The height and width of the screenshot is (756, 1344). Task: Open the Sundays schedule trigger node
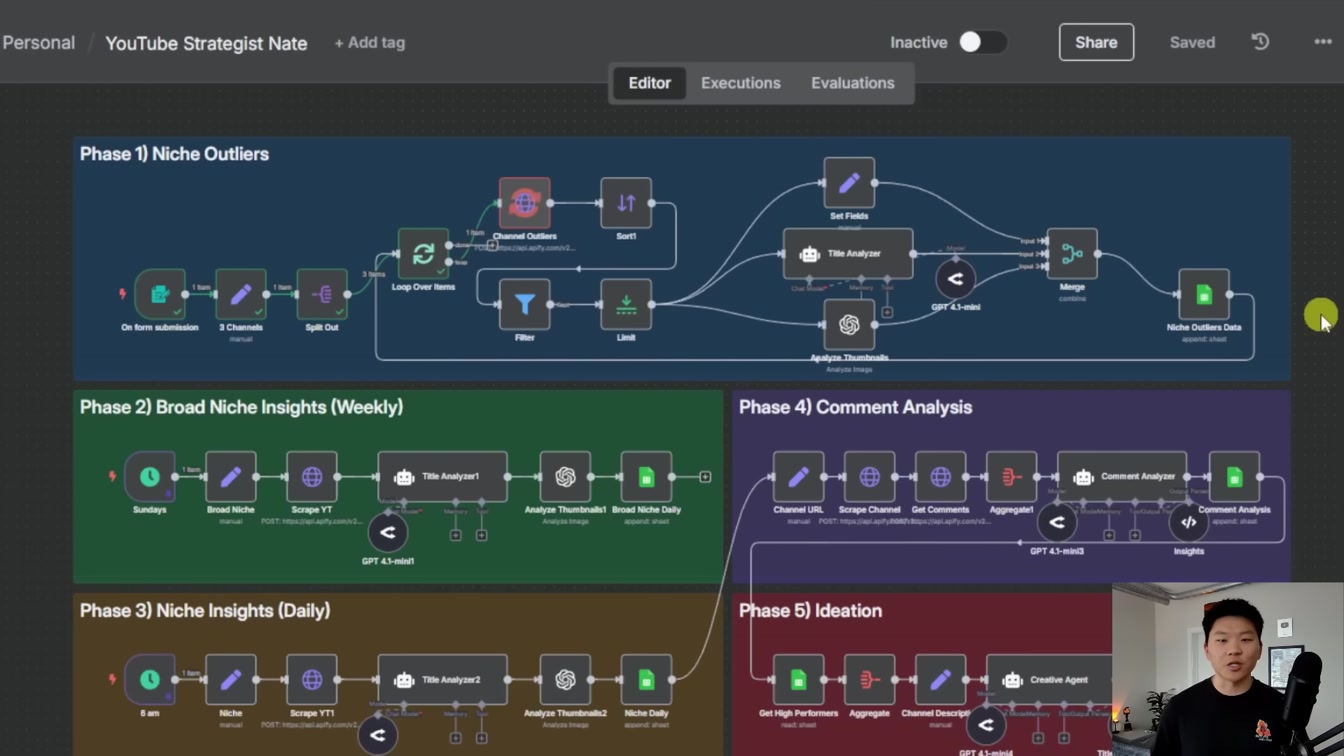[x=150, y=477]
